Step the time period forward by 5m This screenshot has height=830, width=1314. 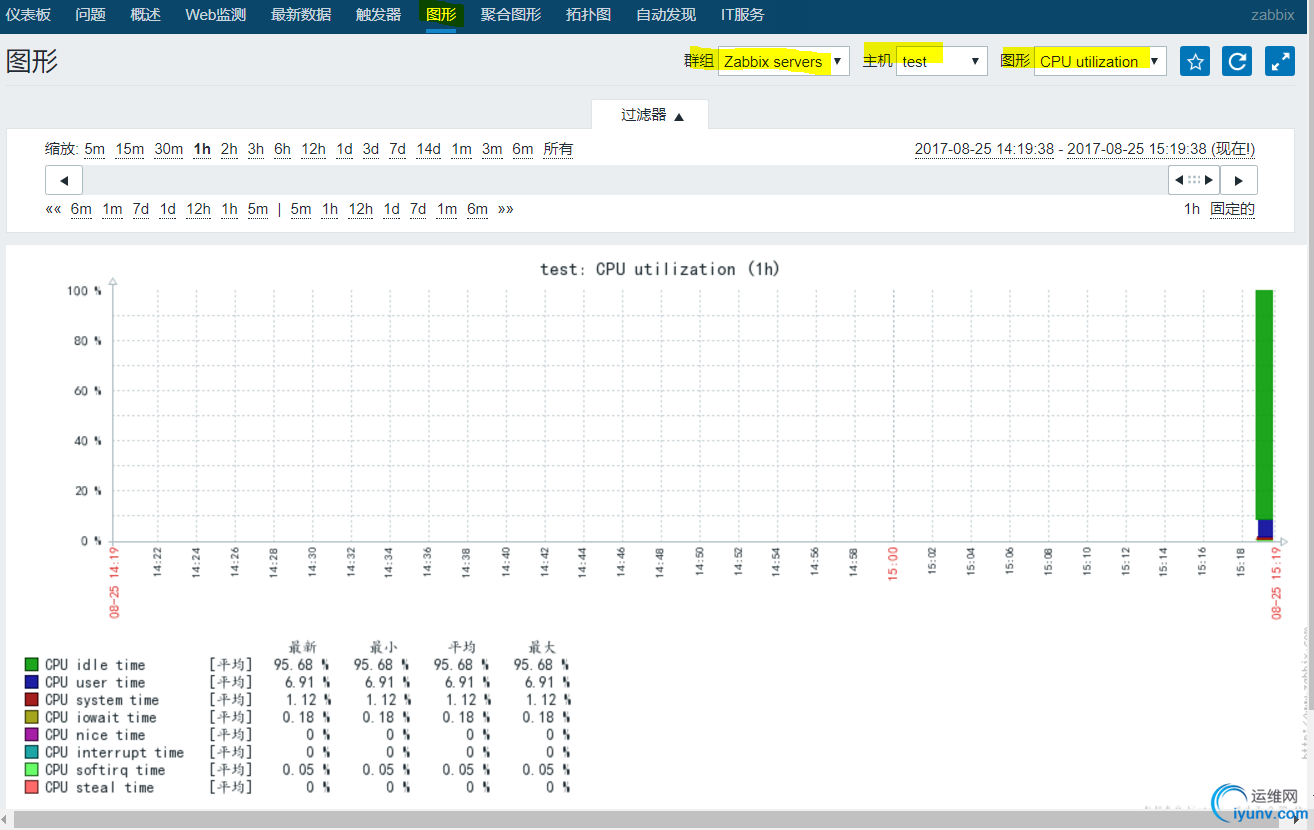(301, 209)
